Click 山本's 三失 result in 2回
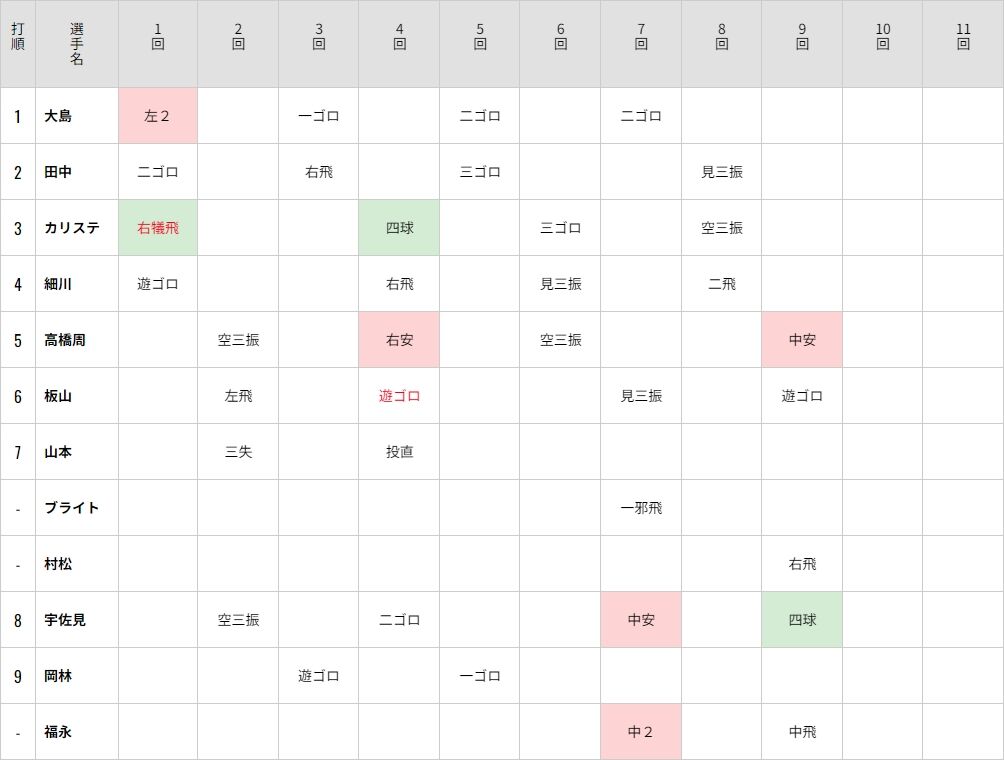Viewport: 1004px width, 760px height. coord(238,452)
